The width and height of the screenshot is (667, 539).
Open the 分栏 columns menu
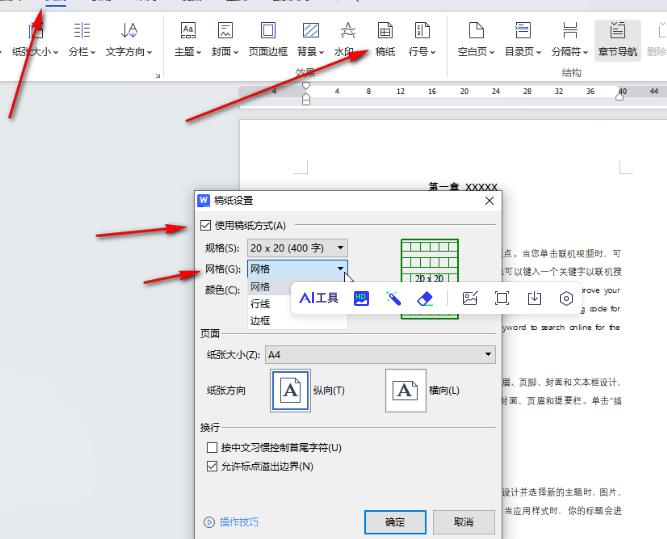[82, 41]
